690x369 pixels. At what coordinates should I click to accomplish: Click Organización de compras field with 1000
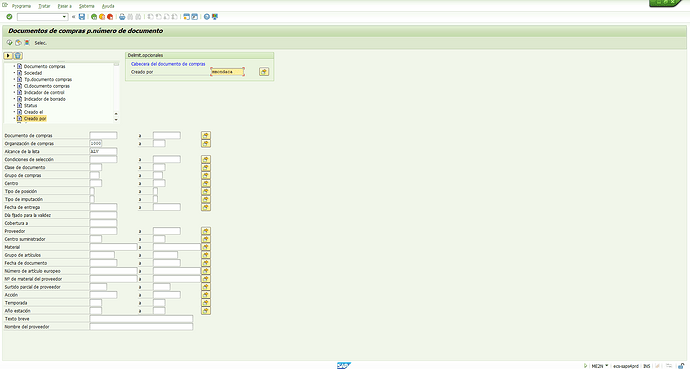tap(96, 143)
